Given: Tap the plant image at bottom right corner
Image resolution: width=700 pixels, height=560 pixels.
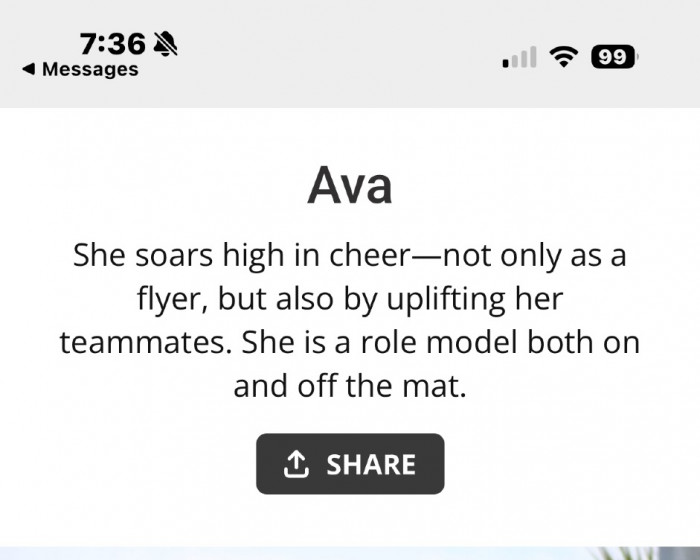Looking at the screenshot, I should (647, 554).
